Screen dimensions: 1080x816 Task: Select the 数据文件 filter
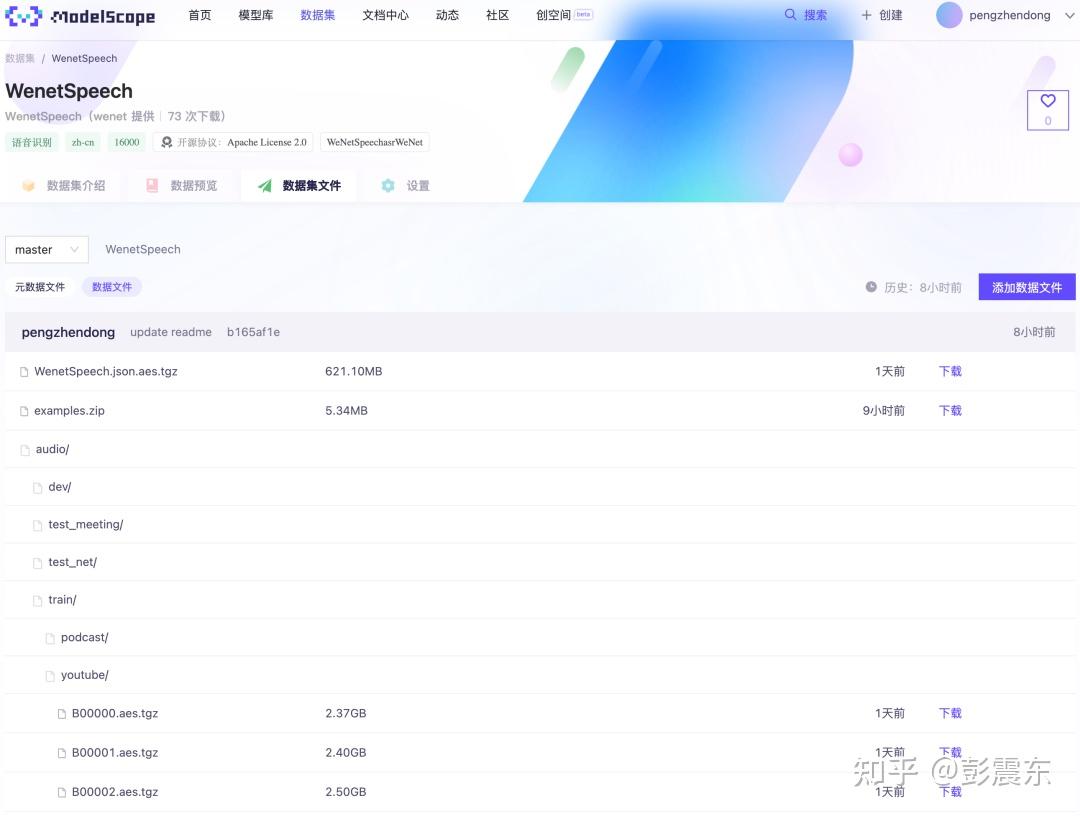tap(112, 287)
